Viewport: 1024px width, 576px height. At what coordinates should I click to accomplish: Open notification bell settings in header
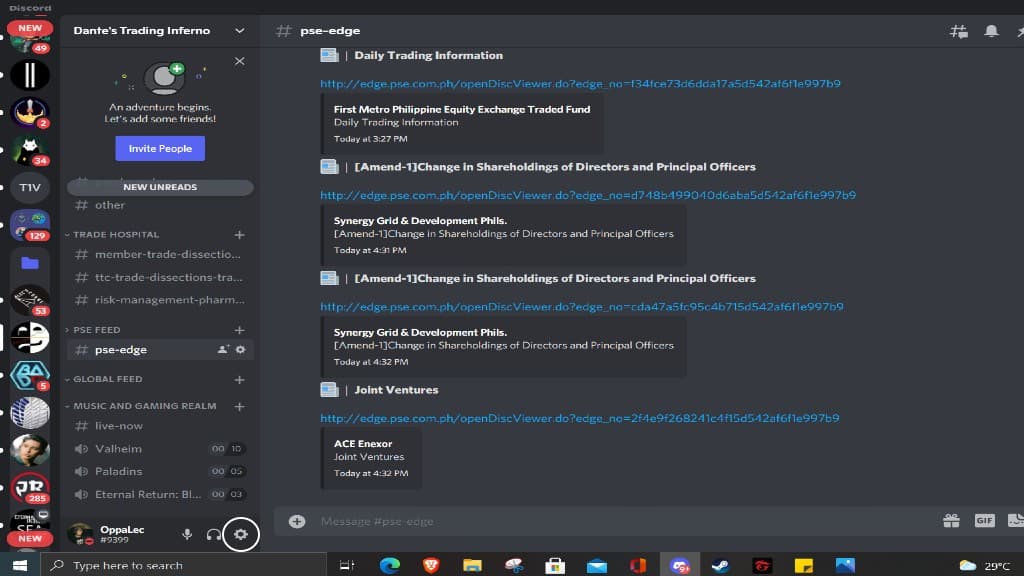pos(991,31)
